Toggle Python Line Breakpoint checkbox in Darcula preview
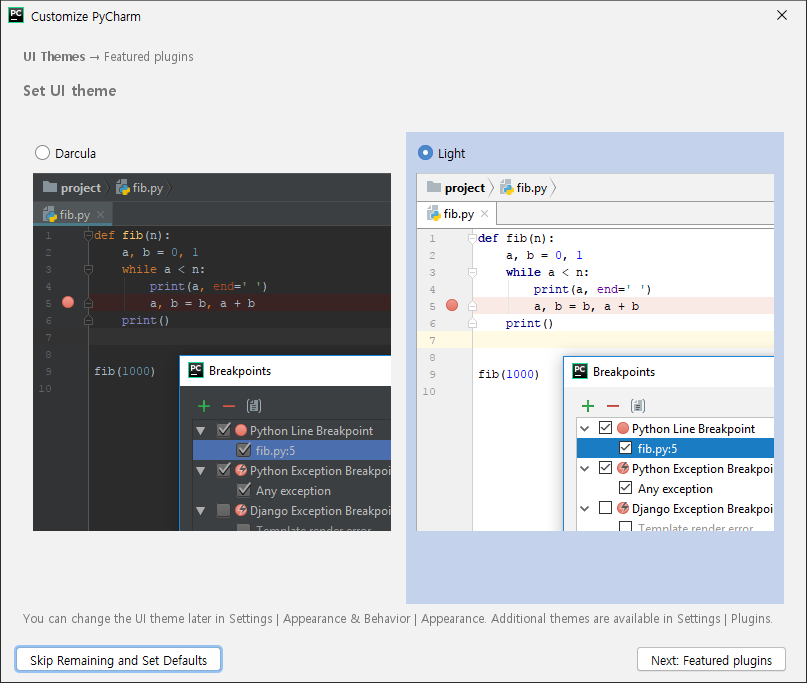807x683 pixels. tap(224, 429)
